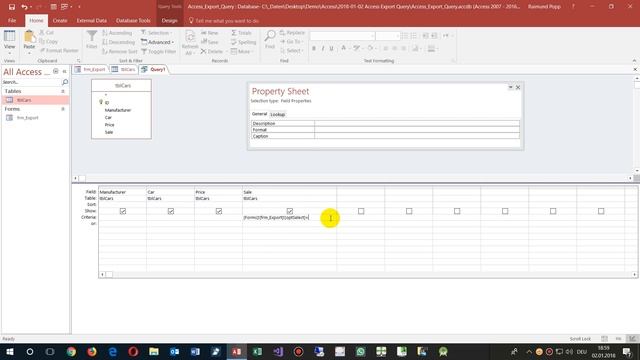Uncheck Show for Sale column
The width and height of the screenshot is (640, 360).
tap(290, 211)
